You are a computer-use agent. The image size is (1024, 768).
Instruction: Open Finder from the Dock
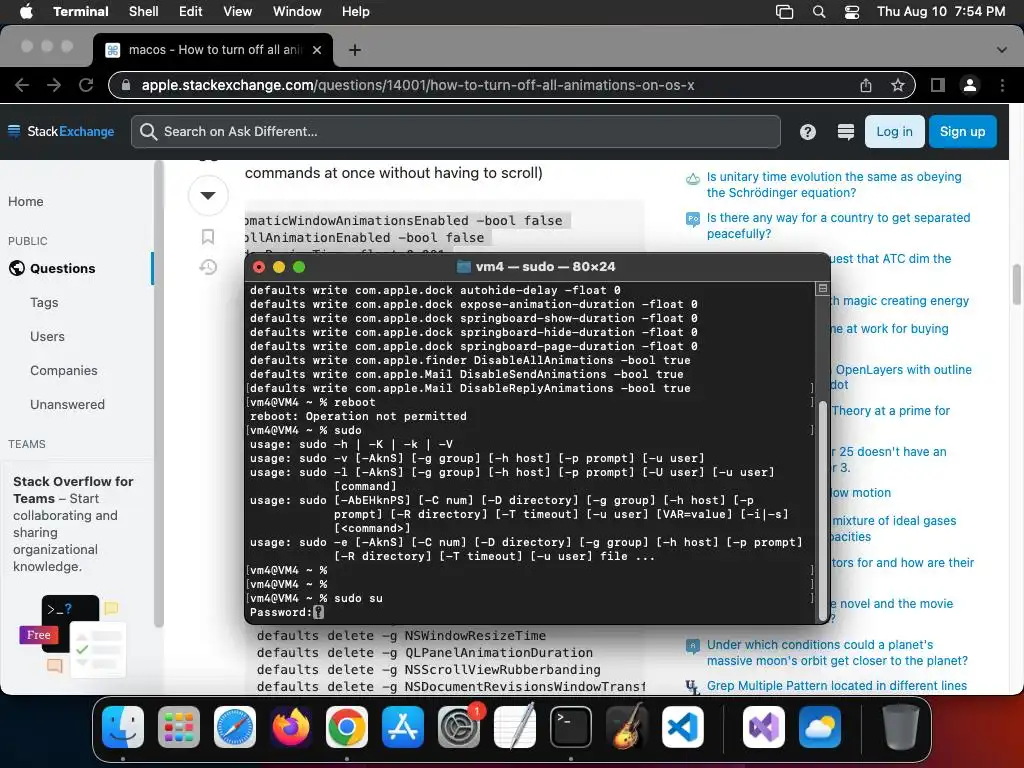tap(123, 727)
